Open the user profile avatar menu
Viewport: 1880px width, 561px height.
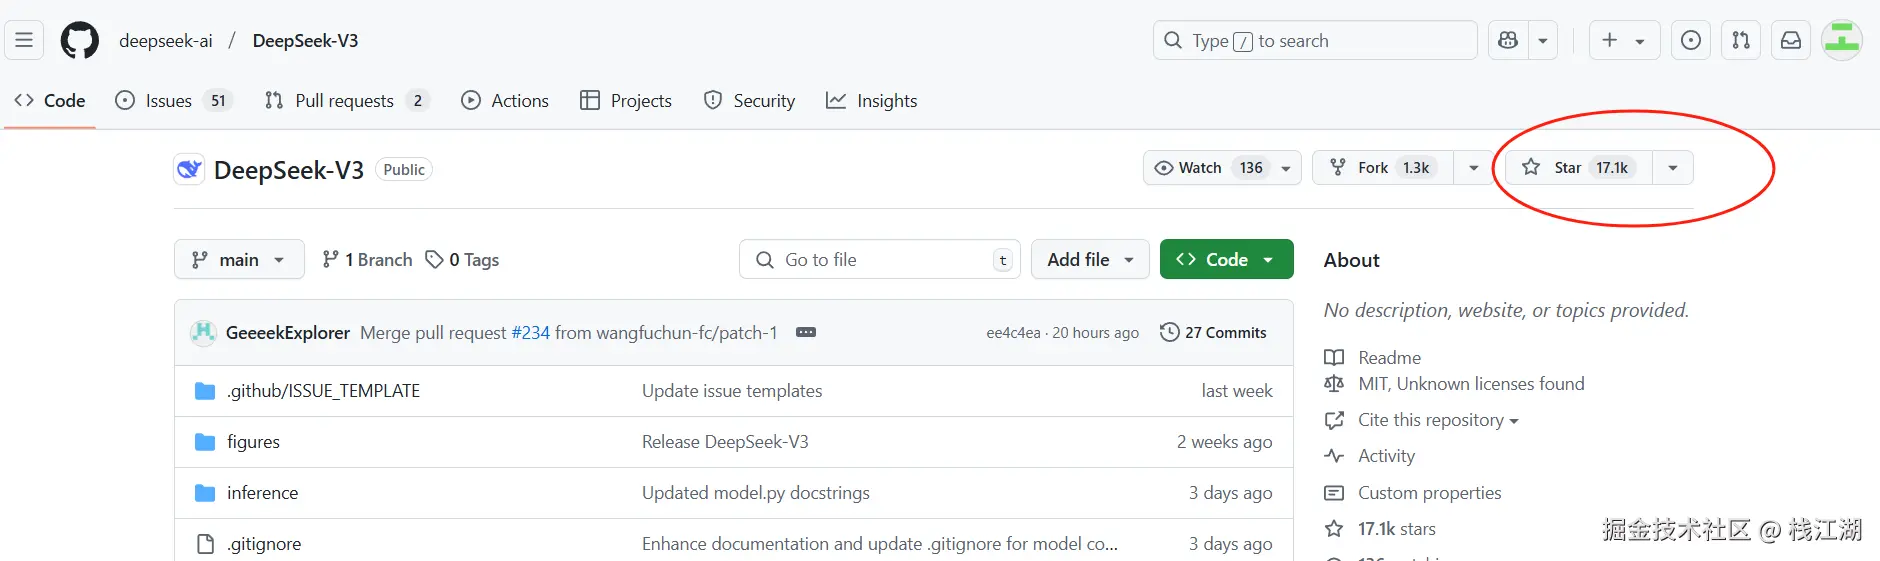1841,41
